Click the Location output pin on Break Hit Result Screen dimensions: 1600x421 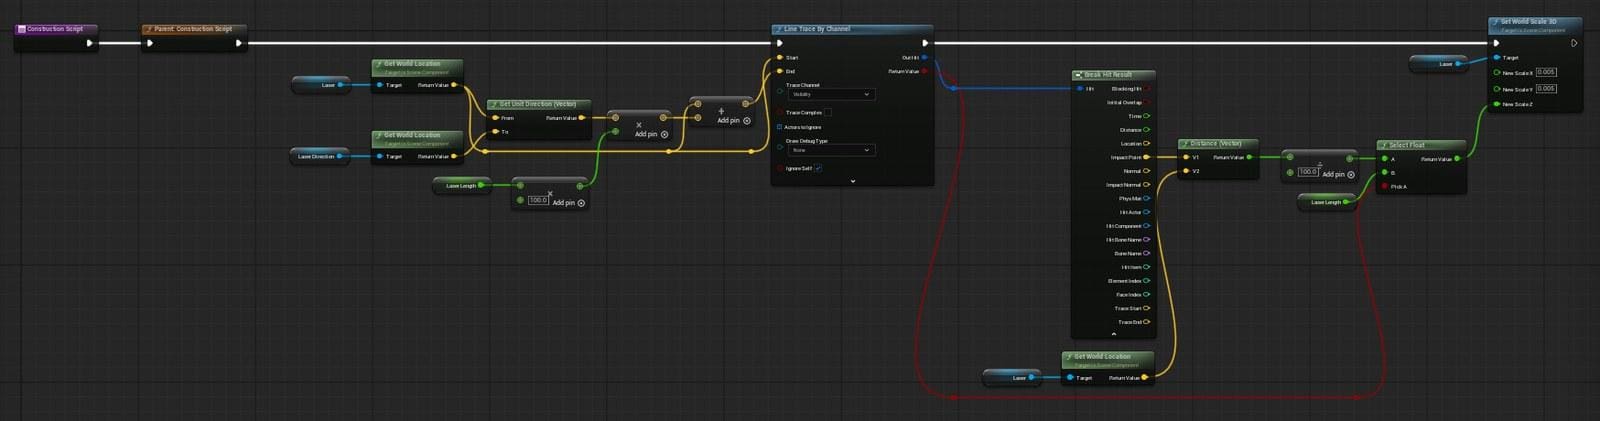click(1147, 143)
